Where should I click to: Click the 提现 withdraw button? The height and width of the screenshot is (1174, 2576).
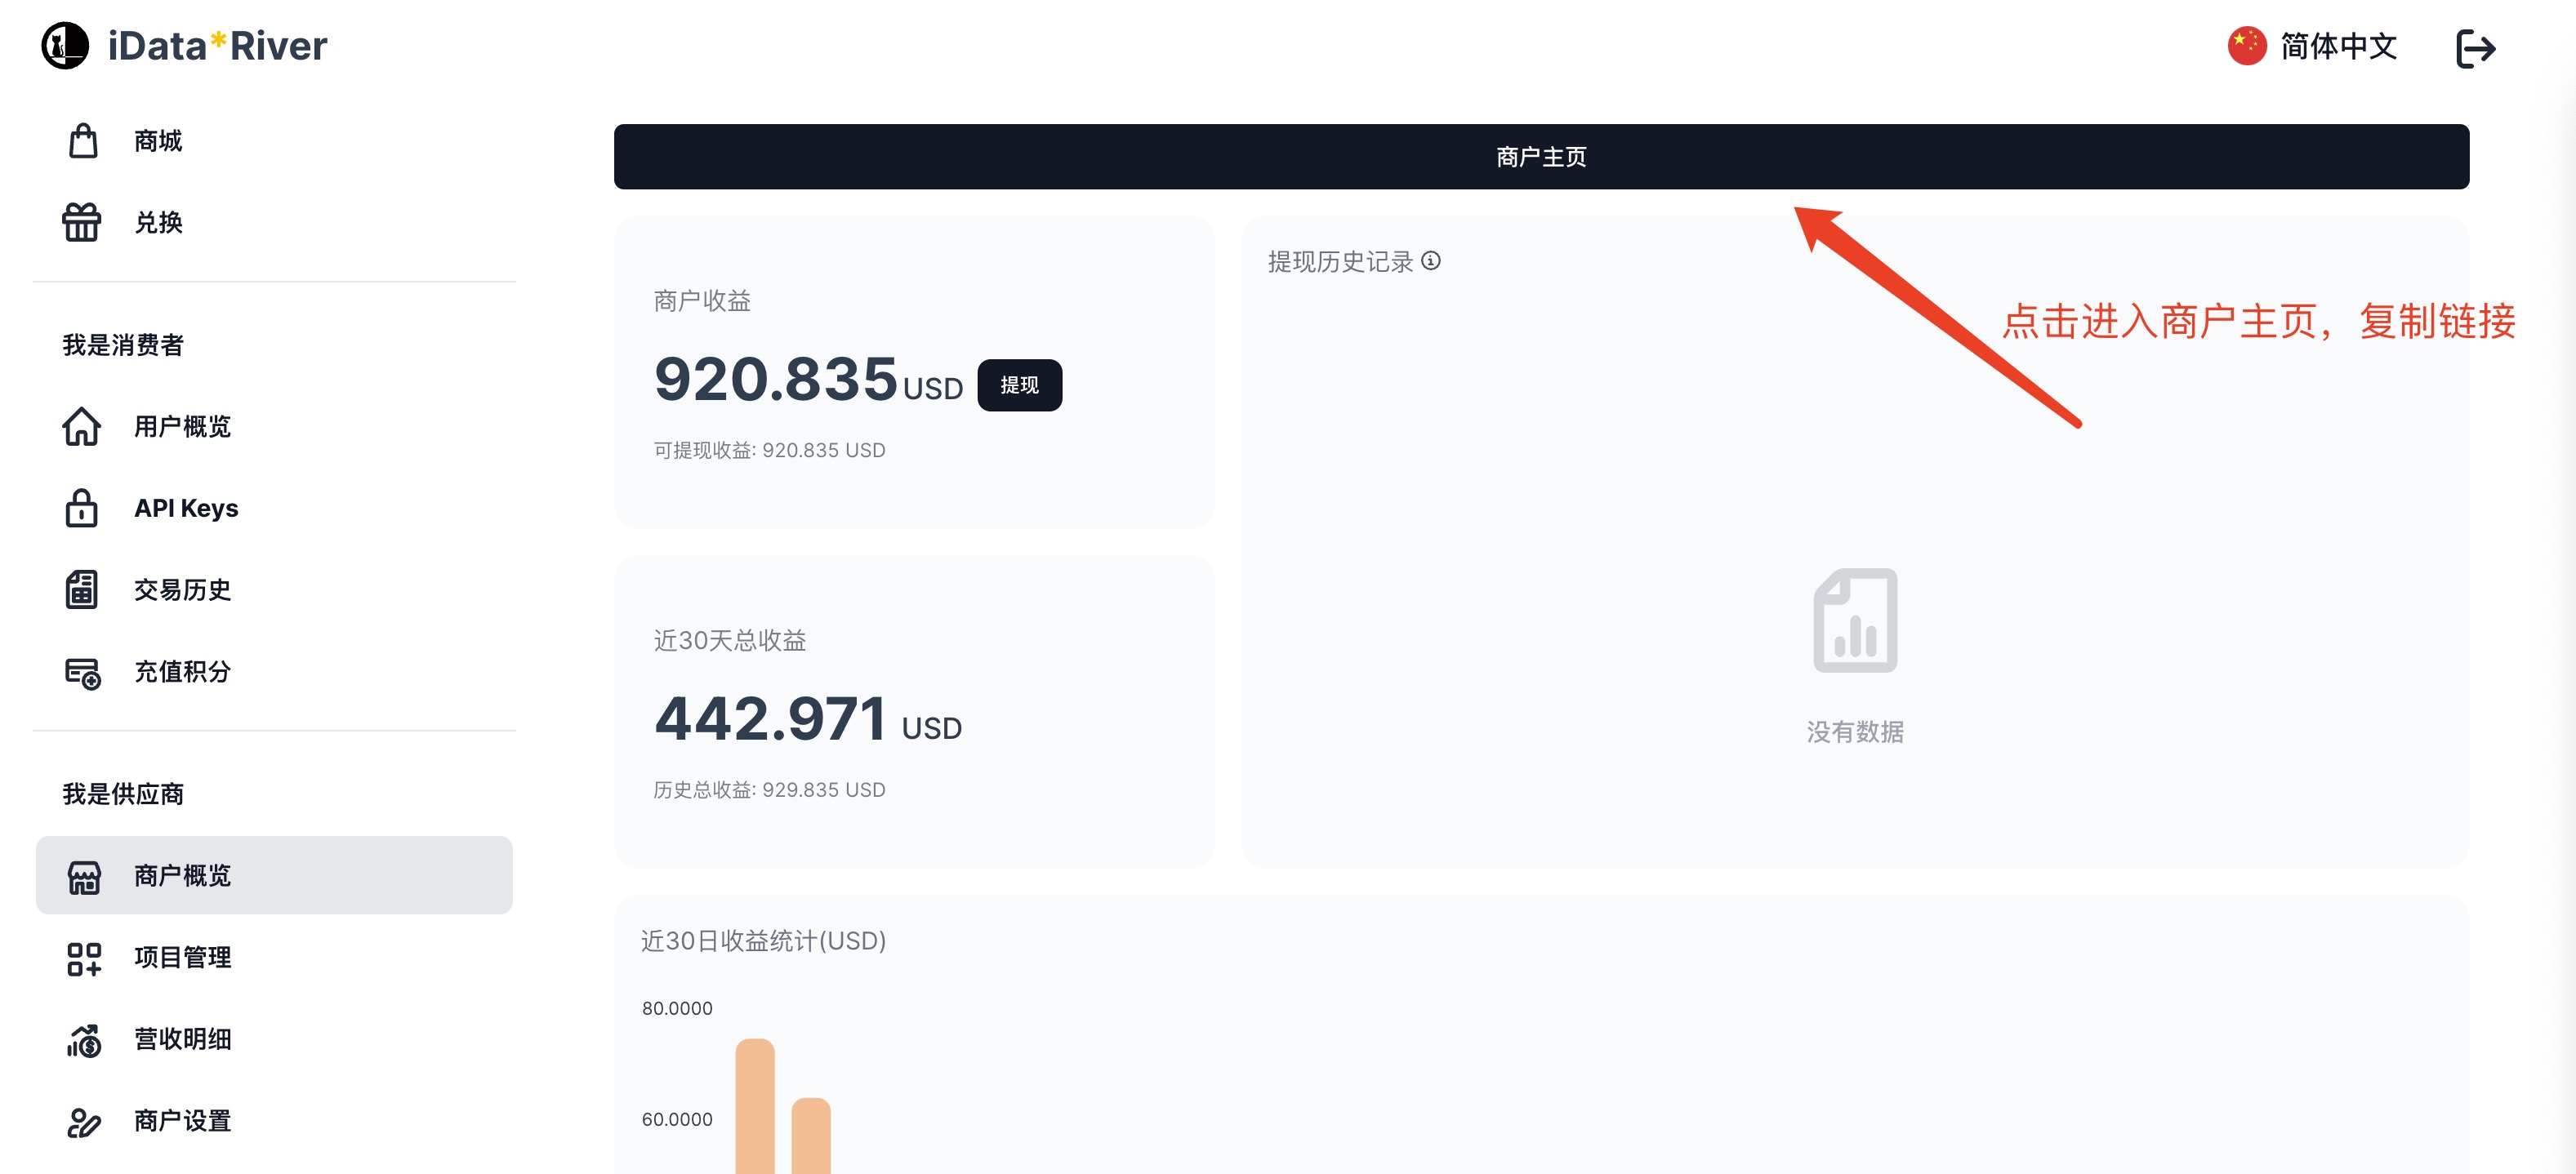click(x=1019, y=385)
